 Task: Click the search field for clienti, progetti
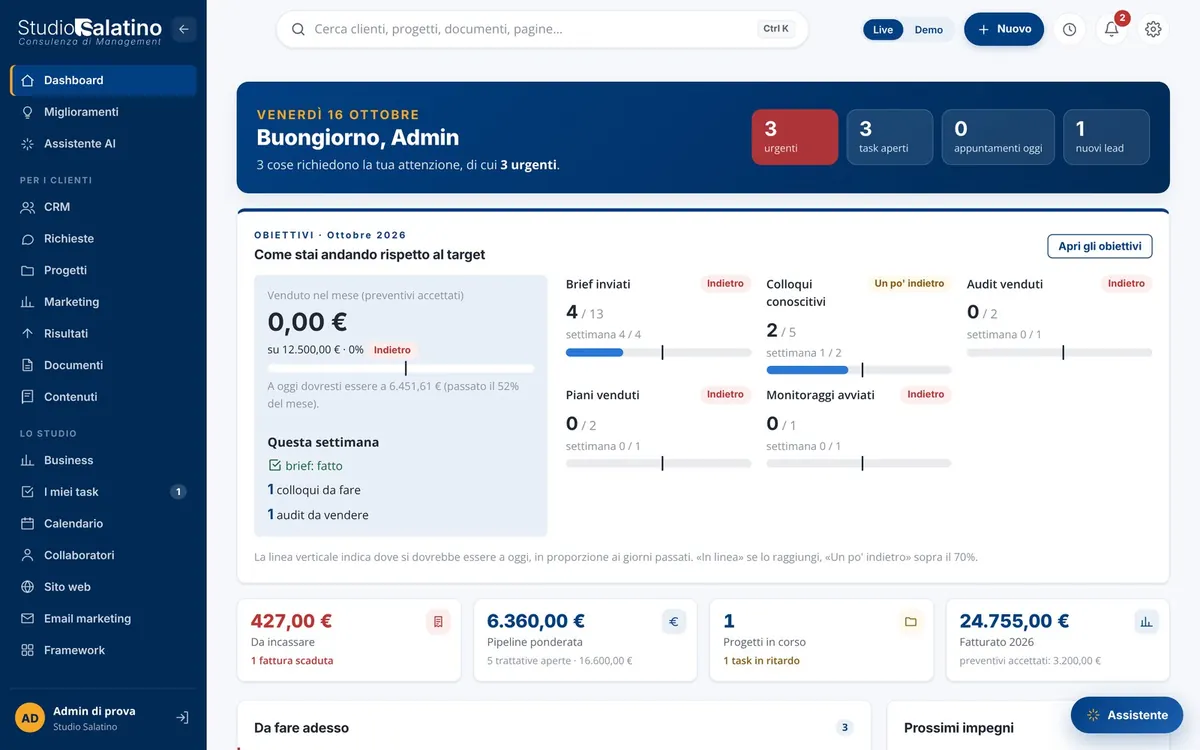tap(542, 29)
